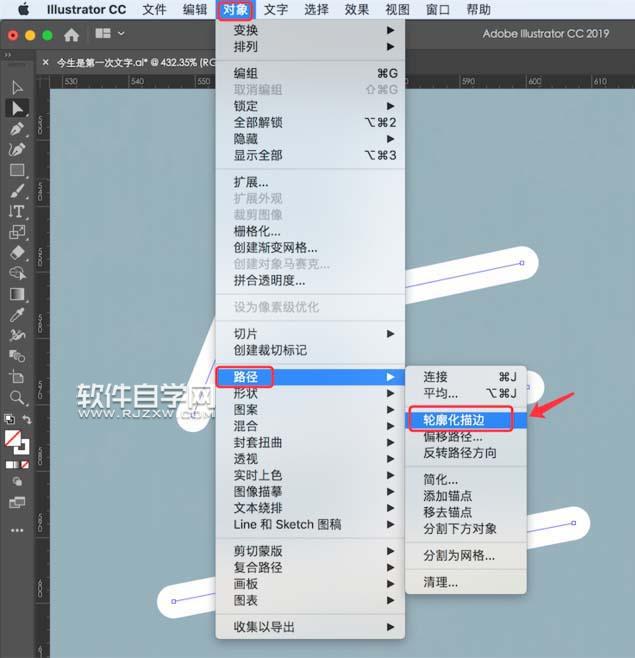
Task: Expand the 切片 submenu
Action: [310, 334]
